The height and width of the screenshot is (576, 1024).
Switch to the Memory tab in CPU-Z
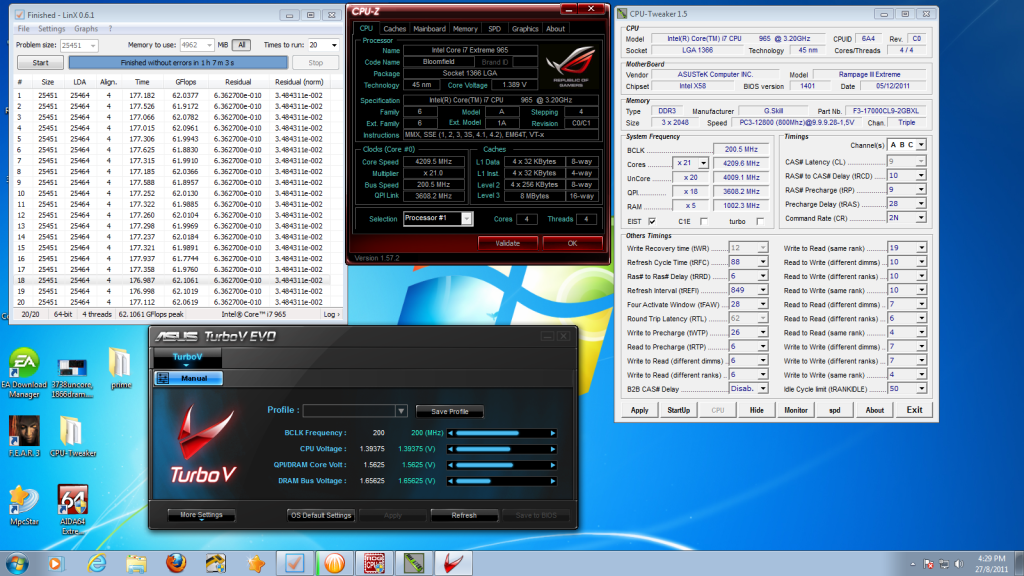coord(464,29)
